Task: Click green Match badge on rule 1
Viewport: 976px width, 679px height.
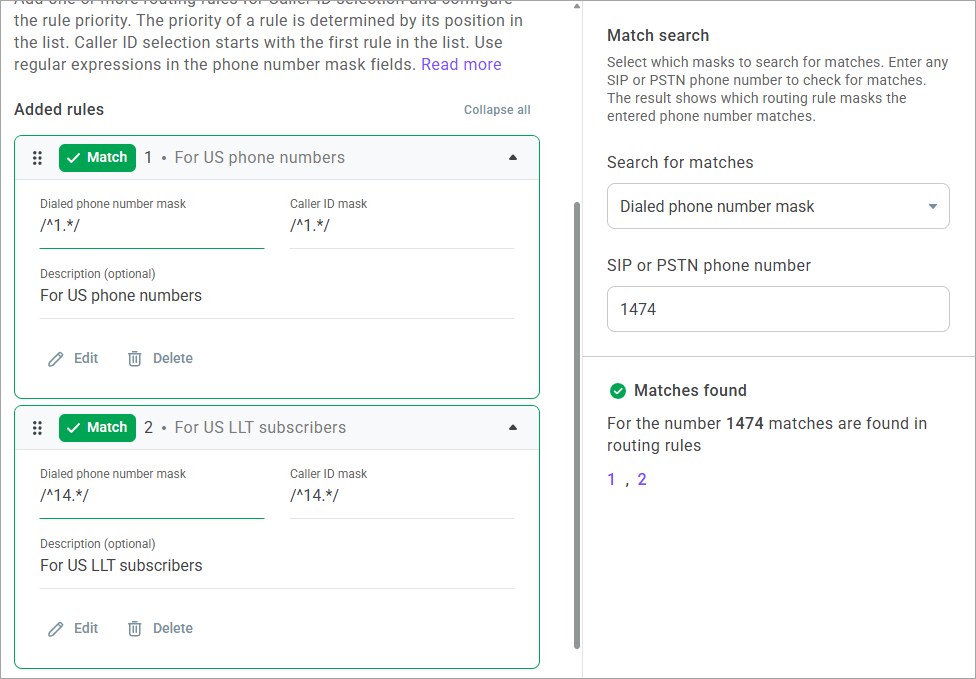Action: [97, 158]
